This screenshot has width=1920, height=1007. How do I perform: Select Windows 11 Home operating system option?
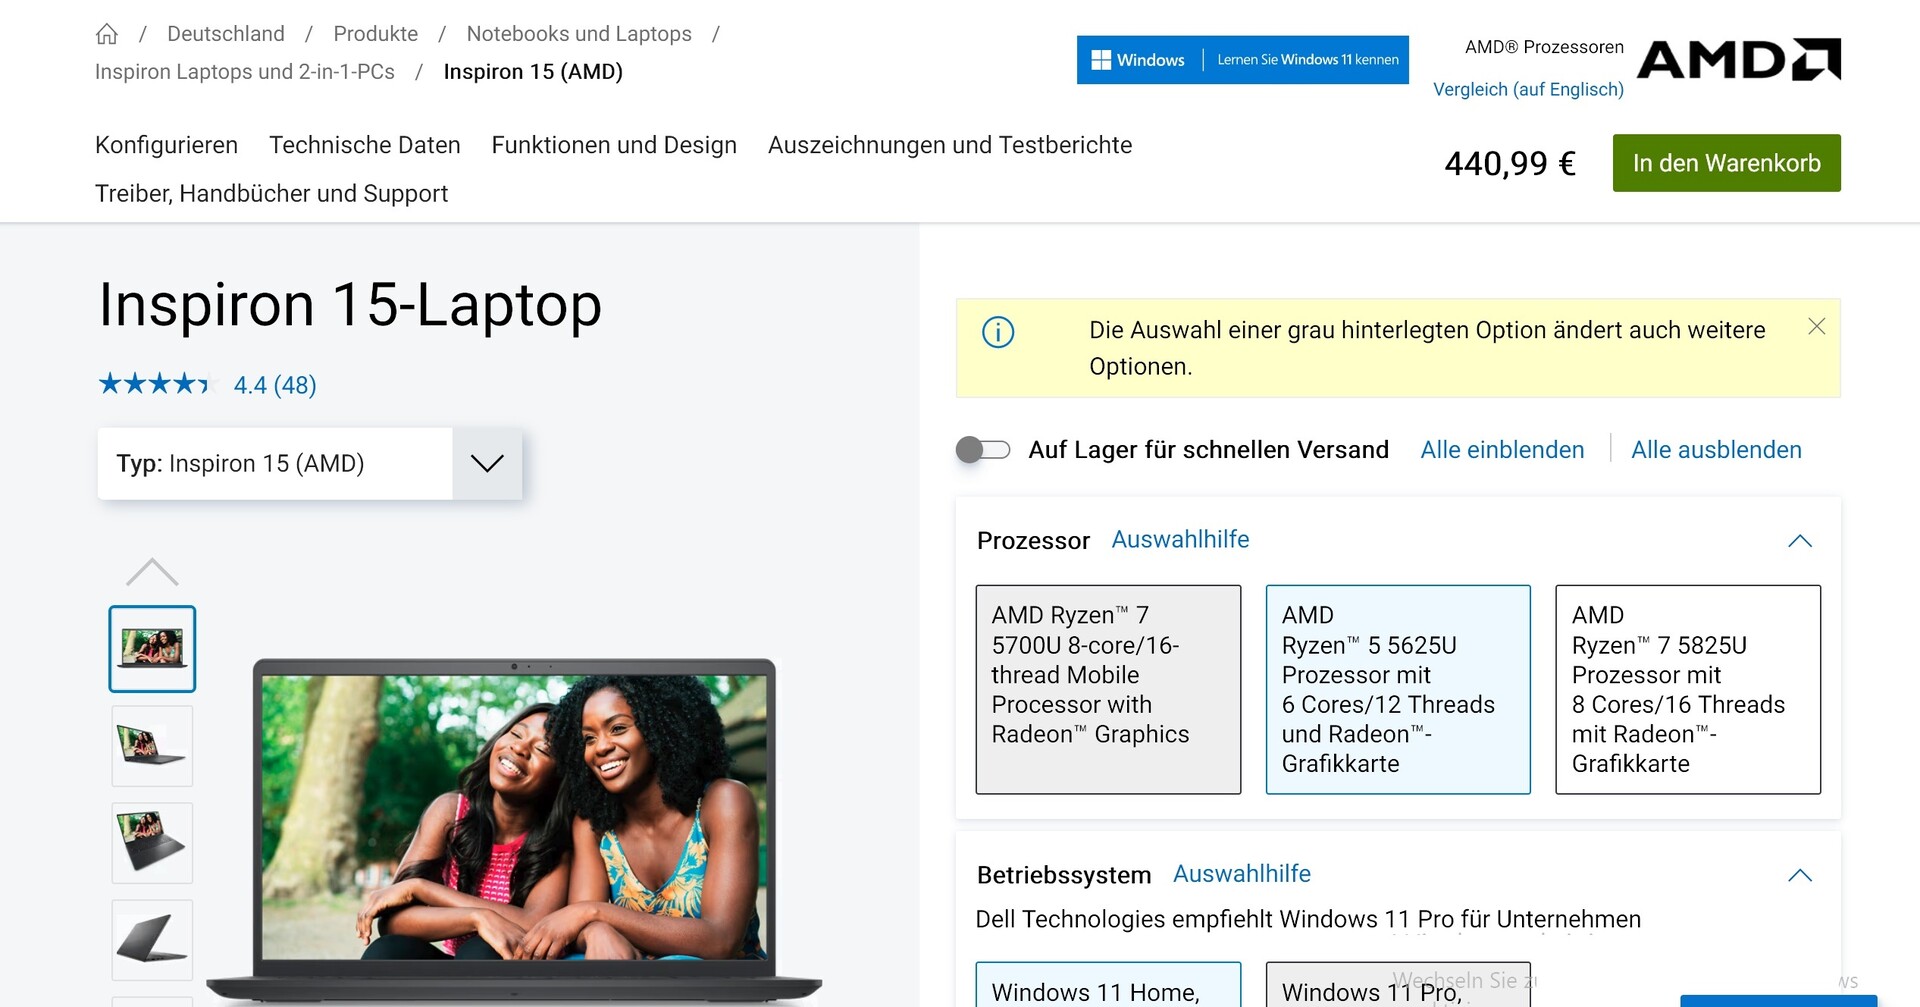[1108, 985]
